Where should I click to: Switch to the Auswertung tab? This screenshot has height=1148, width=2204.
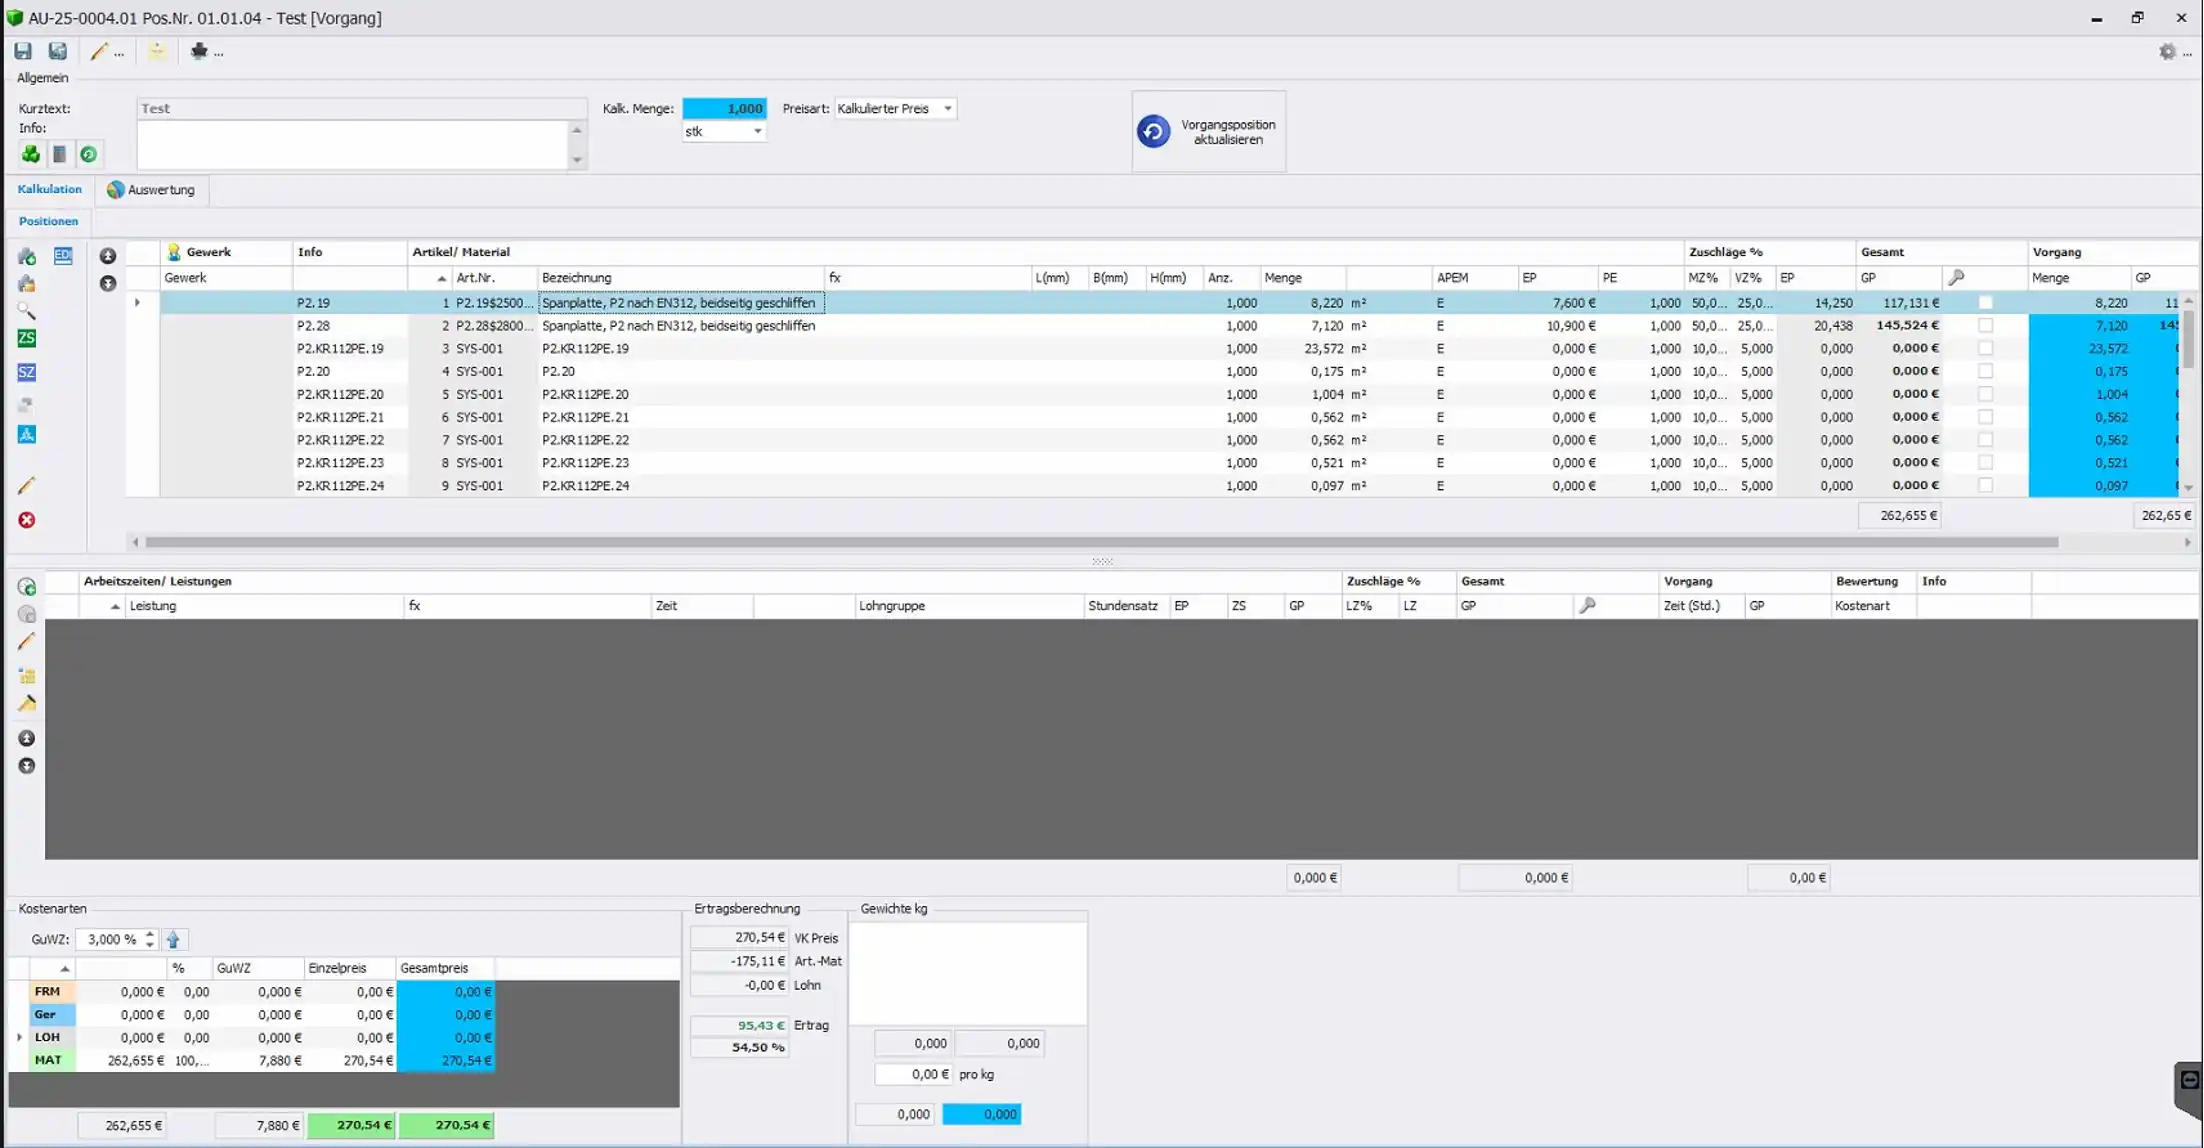[152, 190]
